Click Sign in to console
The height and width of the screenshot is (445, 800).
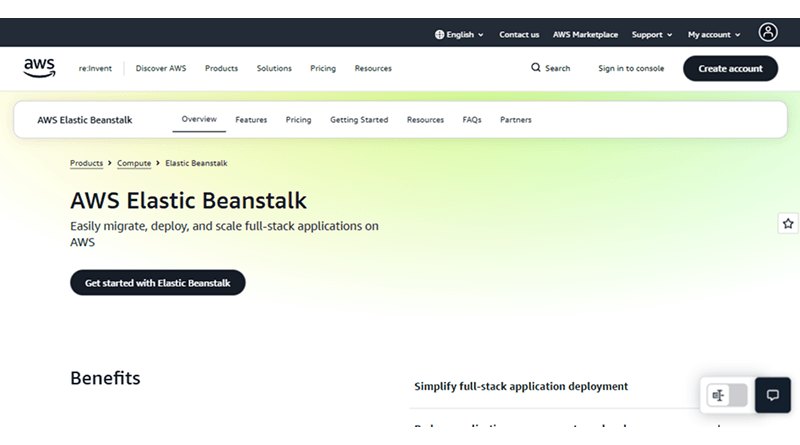(631, 68)
